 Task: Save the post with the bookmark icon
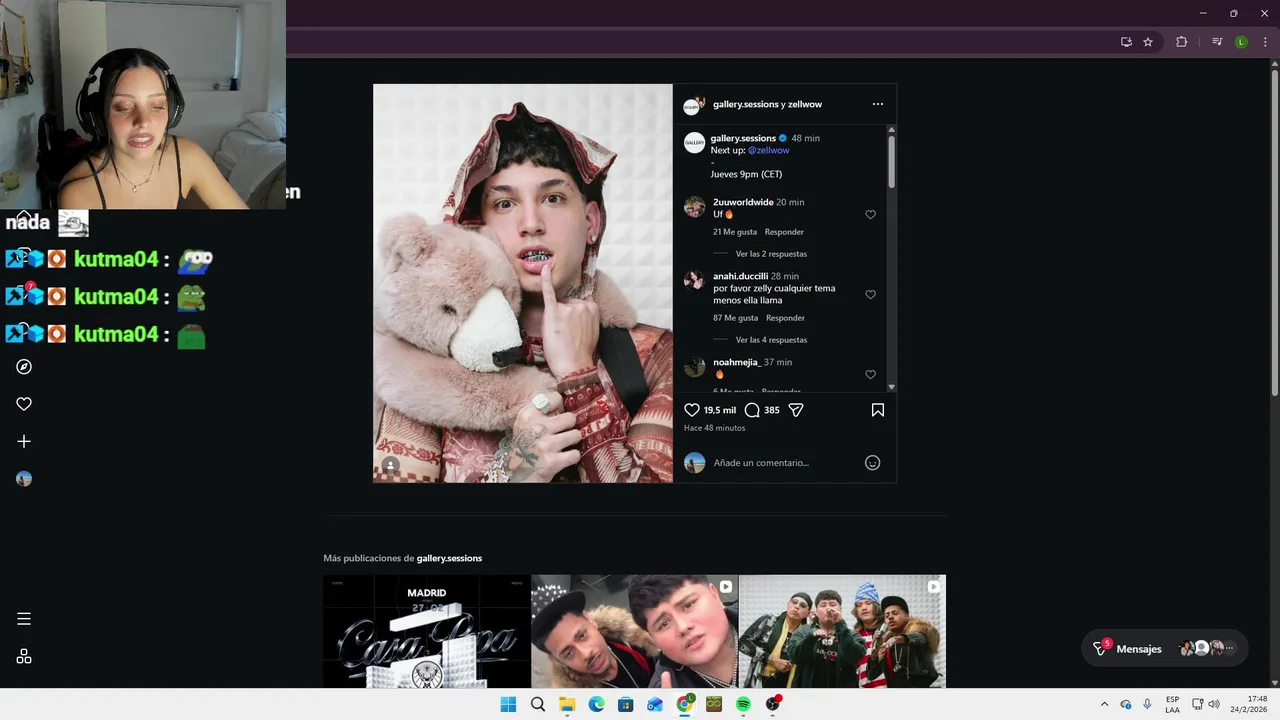[877, 410]
